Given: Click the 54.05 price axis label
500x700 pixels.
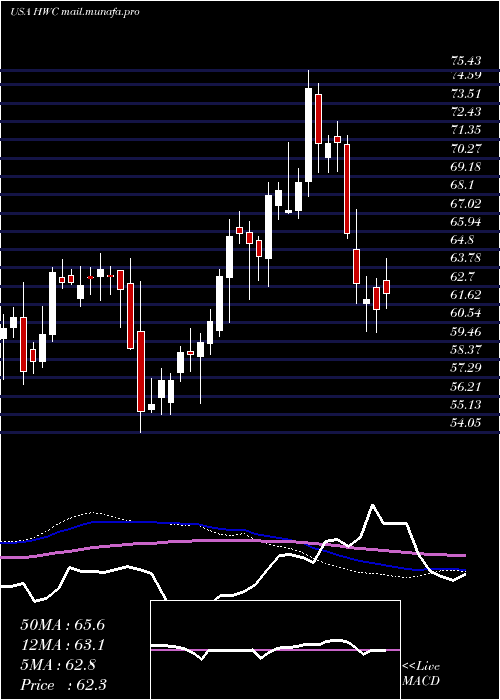Looking at the screenshot, I should (x=466, y=423).
